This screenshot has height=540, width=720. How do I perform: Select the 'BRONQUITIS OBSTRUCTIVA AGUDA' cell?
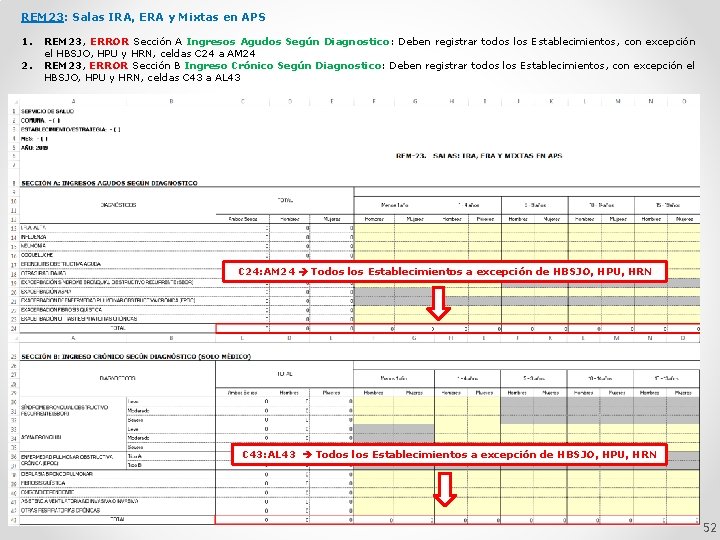[61, 264]
